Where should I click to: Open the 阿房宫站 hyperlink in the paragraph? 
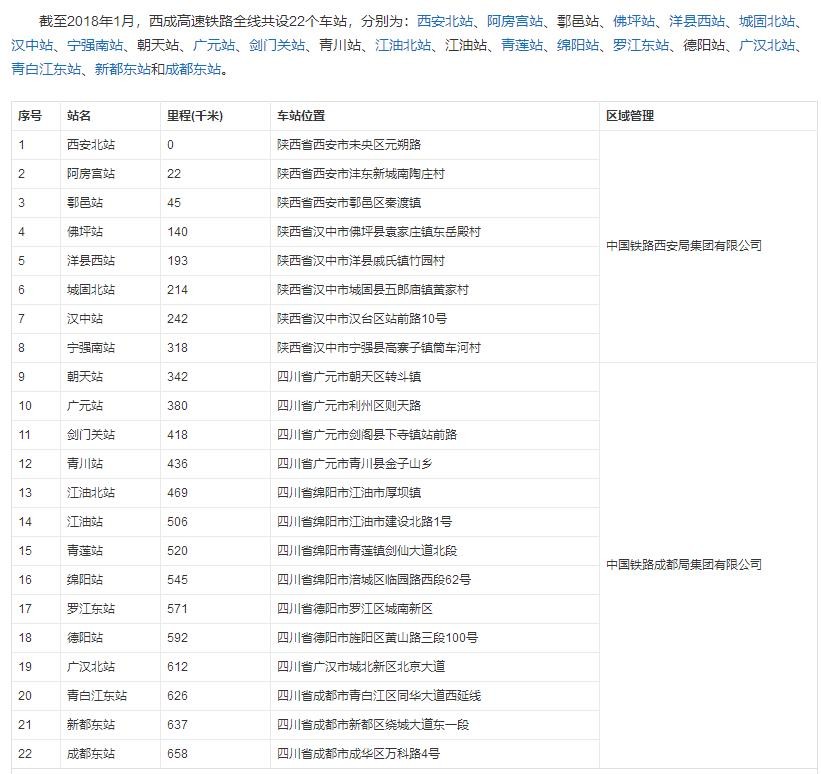pos(515,21)
